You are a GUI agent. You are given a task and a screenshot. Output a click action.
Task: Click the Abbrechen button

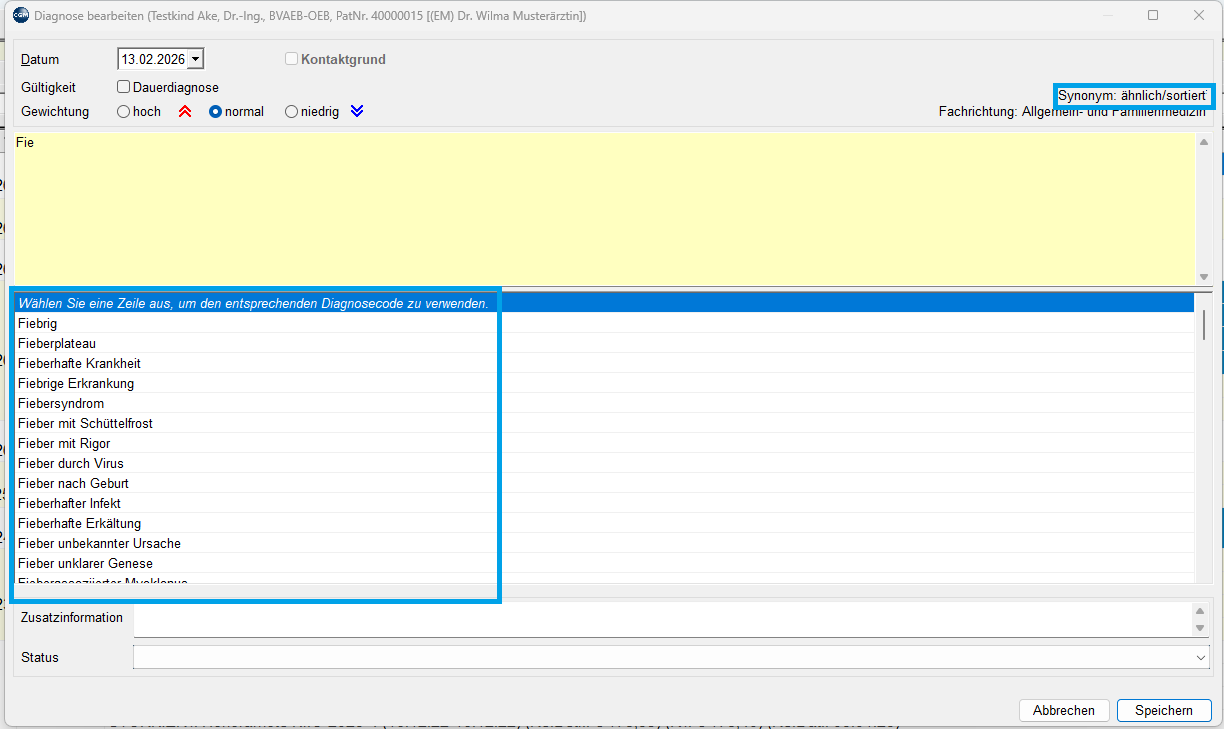pos(1063,710)
